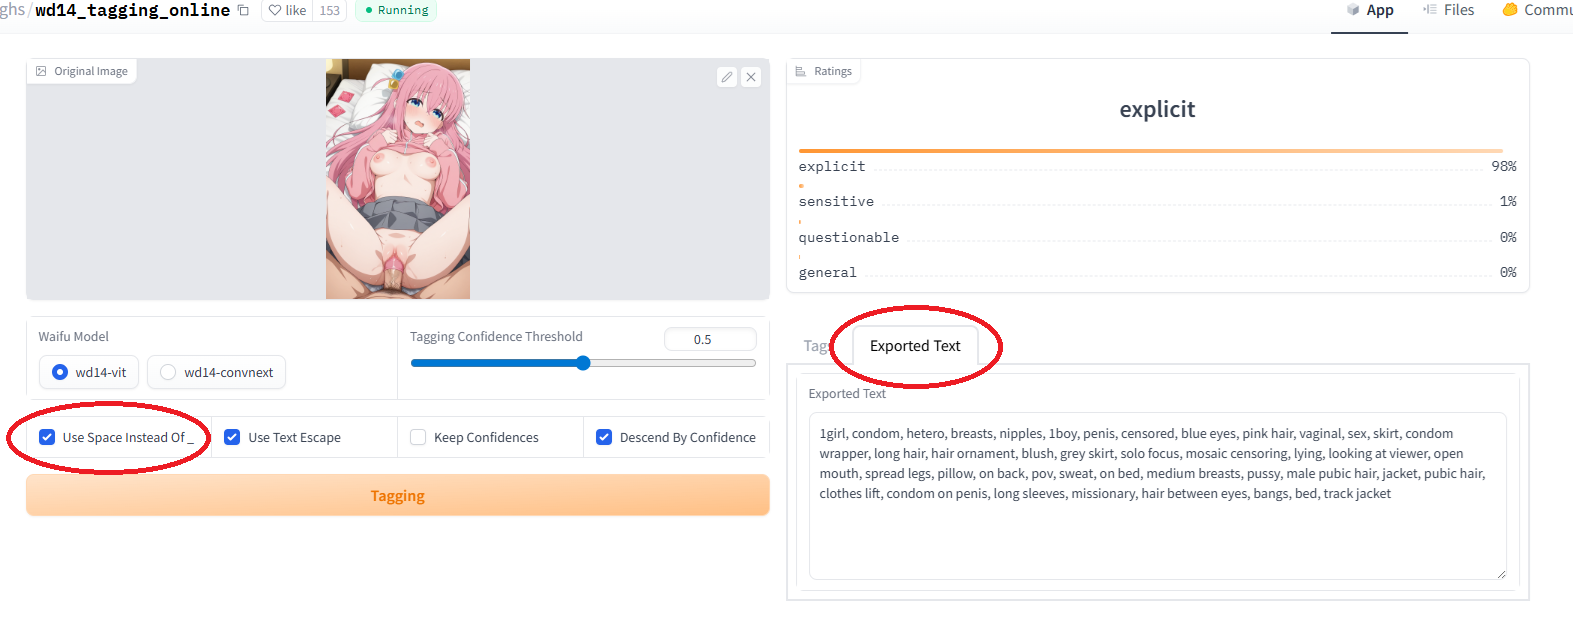The image size is (1573, 639).
Task: Switch to the Exported Text tab
Action: tap(914, 346)
